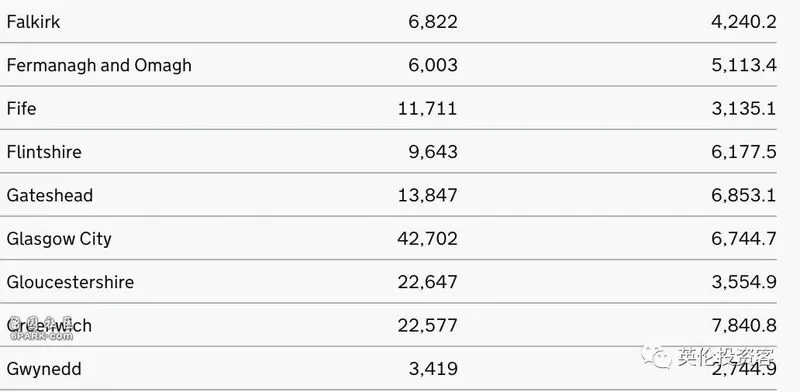
Task: Click the WeChat logo watermark icon
Action: tap(657, 356)
